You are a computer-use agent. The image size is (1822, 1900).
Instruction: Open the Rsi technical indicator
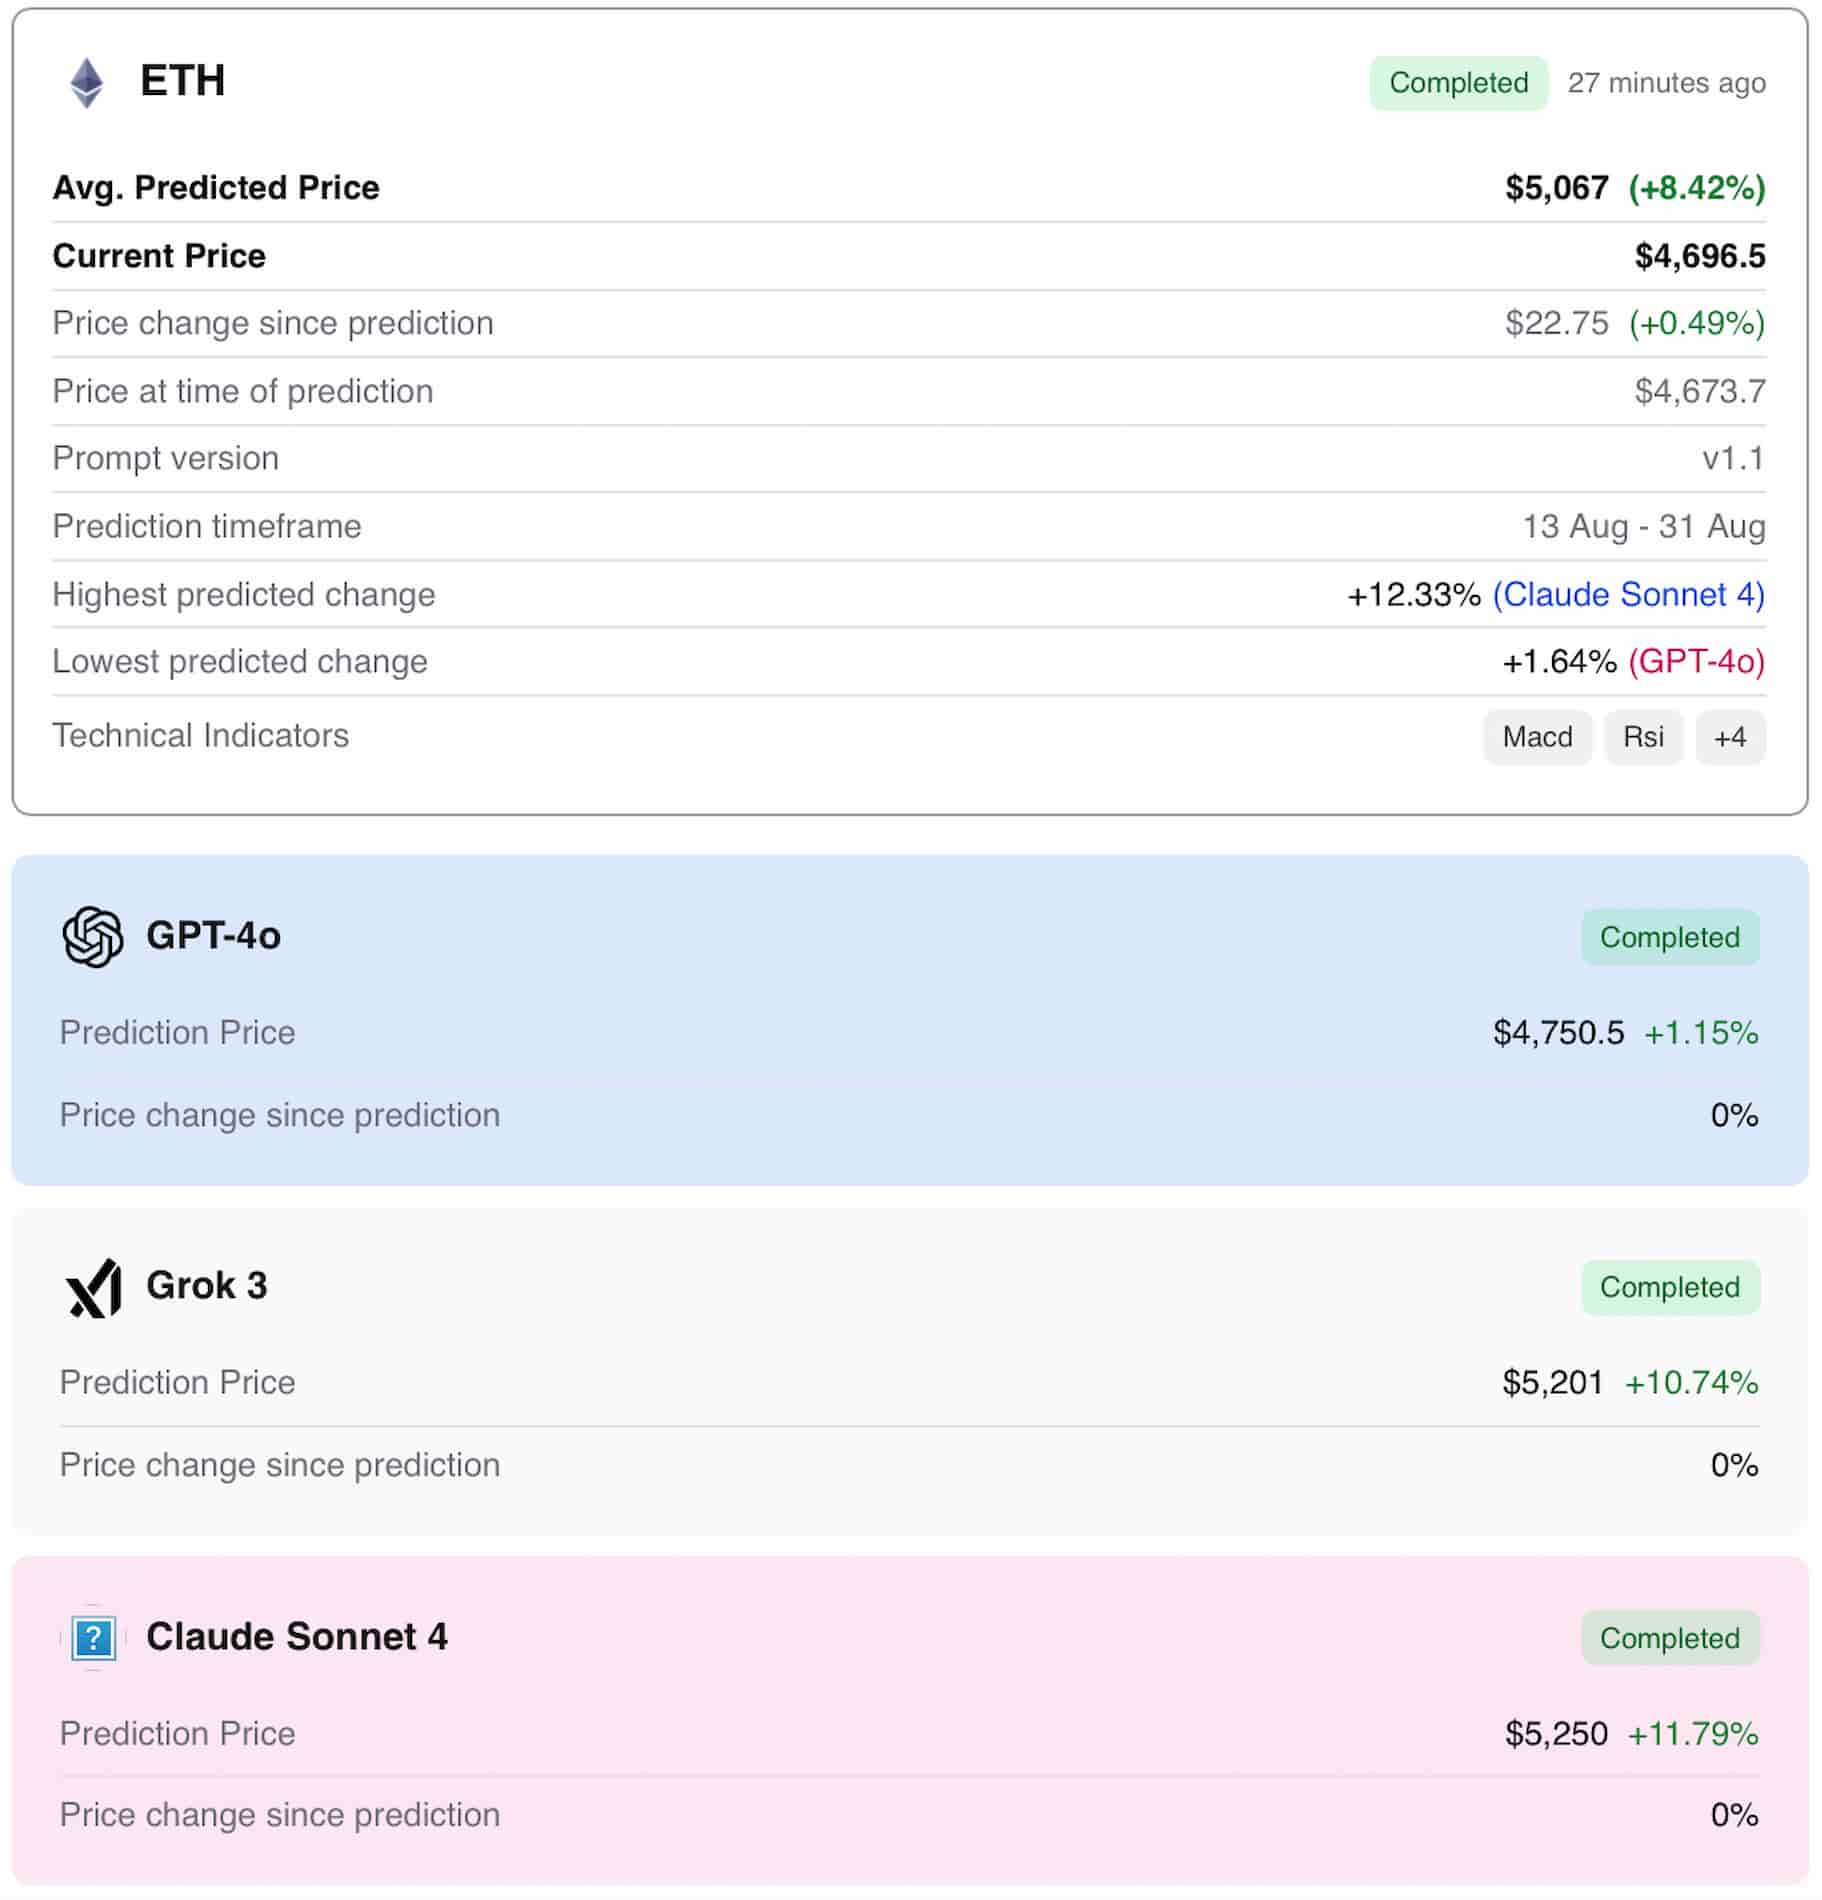coord(1643,737)
